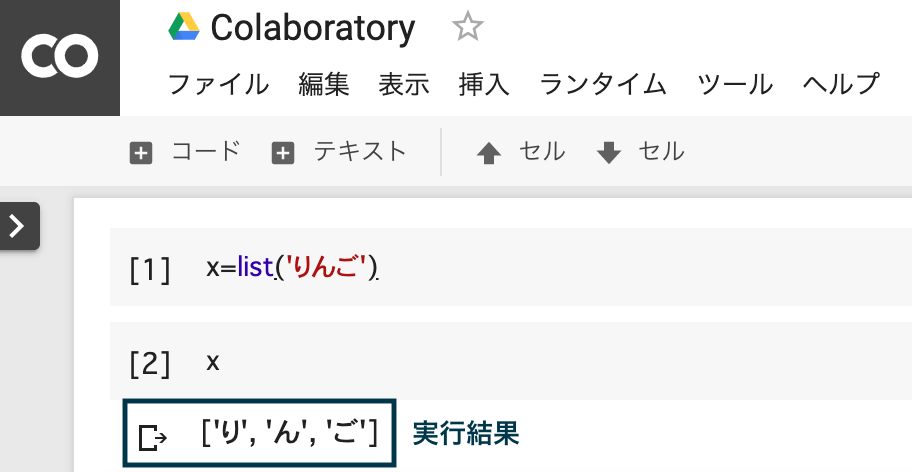Screen dimensions: 912x472
Task: Add a text cell with plus icon
Action: [x=283, y=154]
